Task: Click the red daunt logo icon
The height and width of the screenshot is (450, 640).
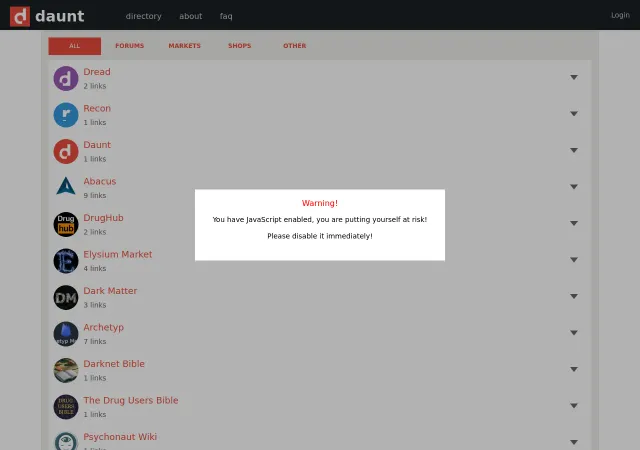Action: [x=20, y=16]
